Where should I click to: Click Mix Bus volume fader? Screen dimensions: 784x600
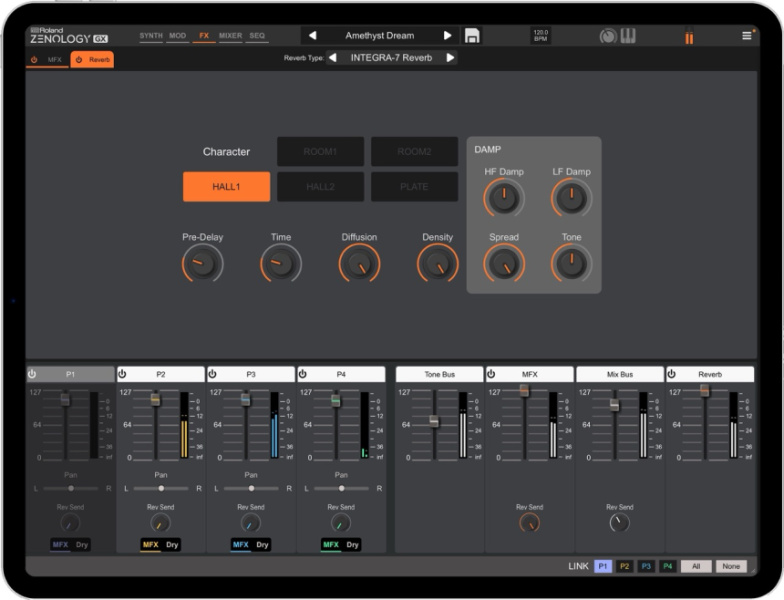614,405
